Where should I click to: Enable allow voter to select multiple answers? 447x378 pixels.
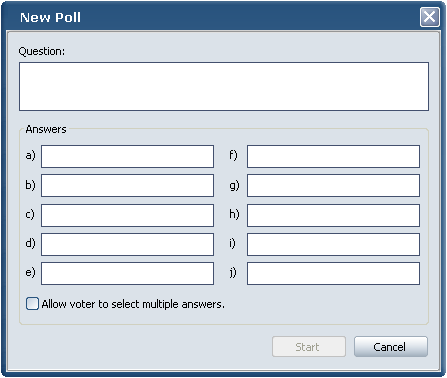click(x=32, y=304)
